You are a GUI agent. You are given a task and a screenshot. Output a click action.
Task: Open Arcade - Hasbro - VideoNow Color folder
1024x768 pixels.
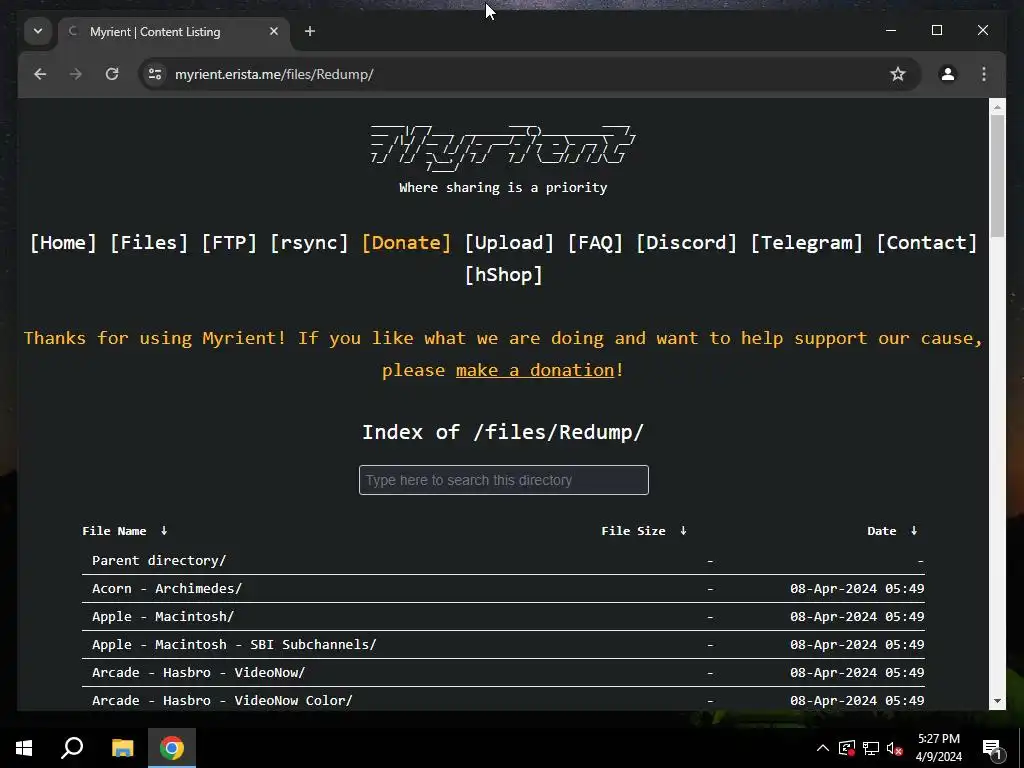pos(222,701)
